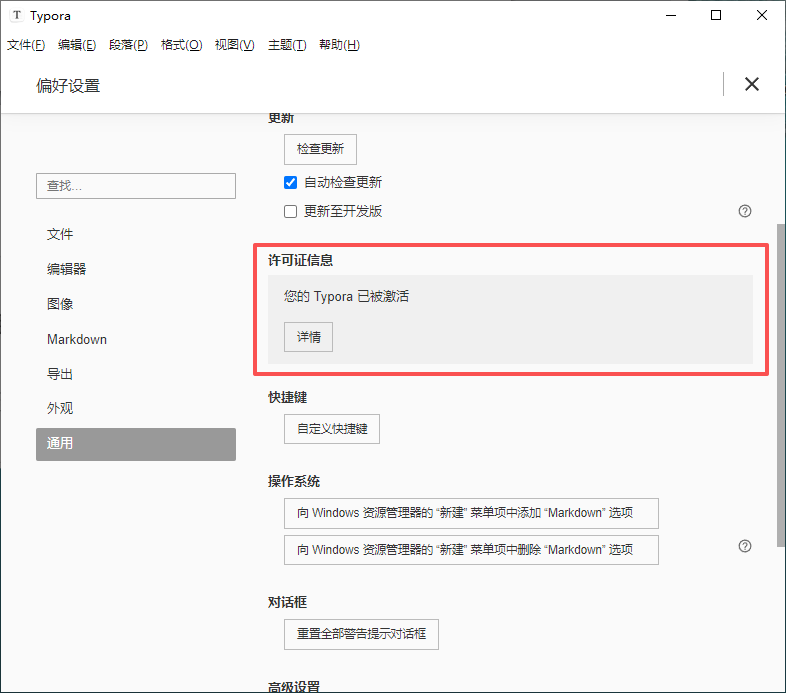
Task: Click 重置全部警告提示对话框 button
Action: (361, 634)
